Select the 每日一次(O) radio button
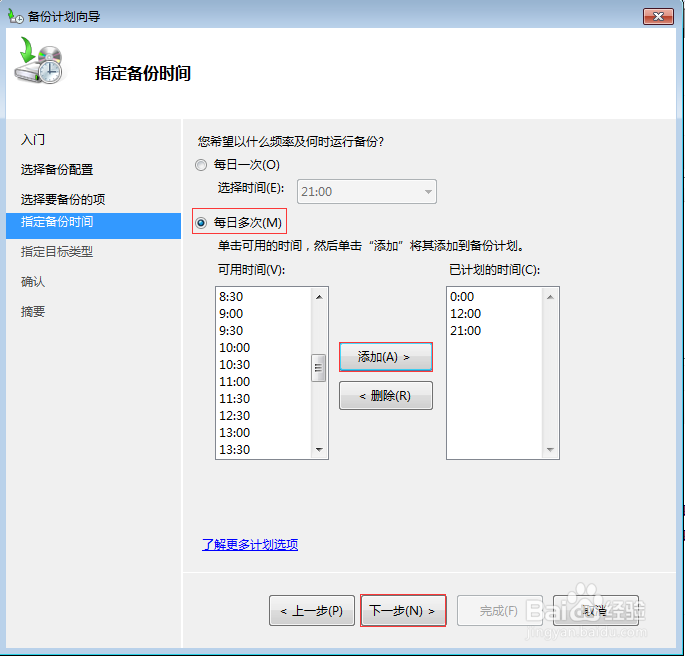This screenshot has height=656, width=685. 201,165
